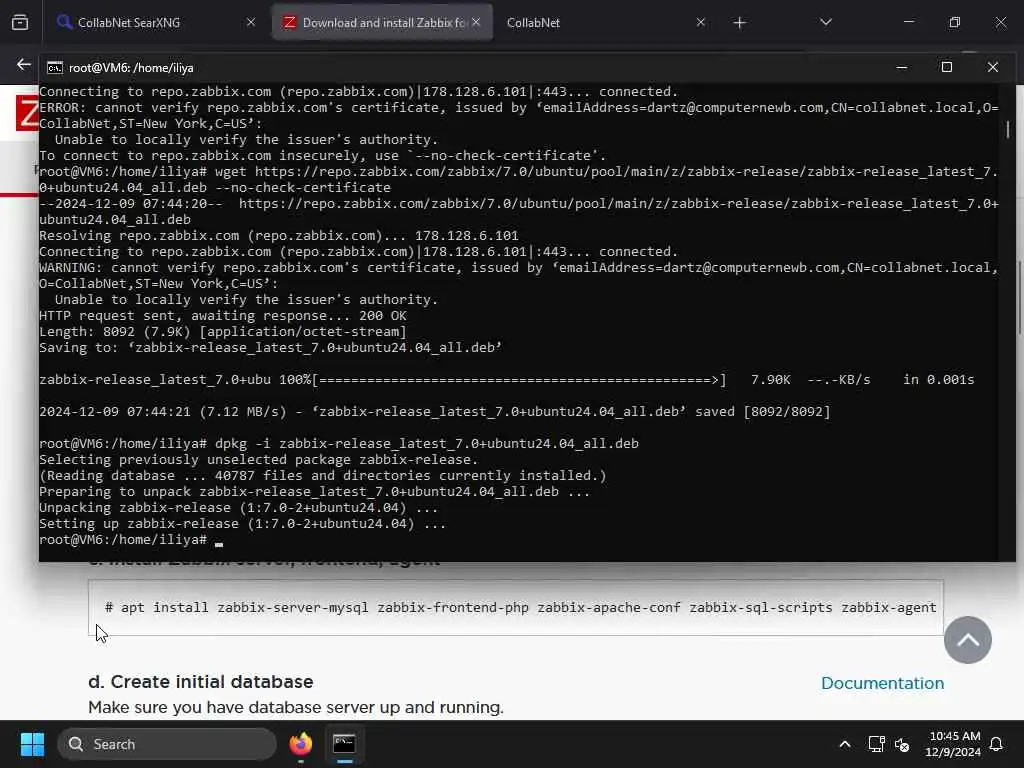The height and width of the screenshot is (768, 1024).
Task: Click the terminal prompt cursor line
Action: [131, 540]
